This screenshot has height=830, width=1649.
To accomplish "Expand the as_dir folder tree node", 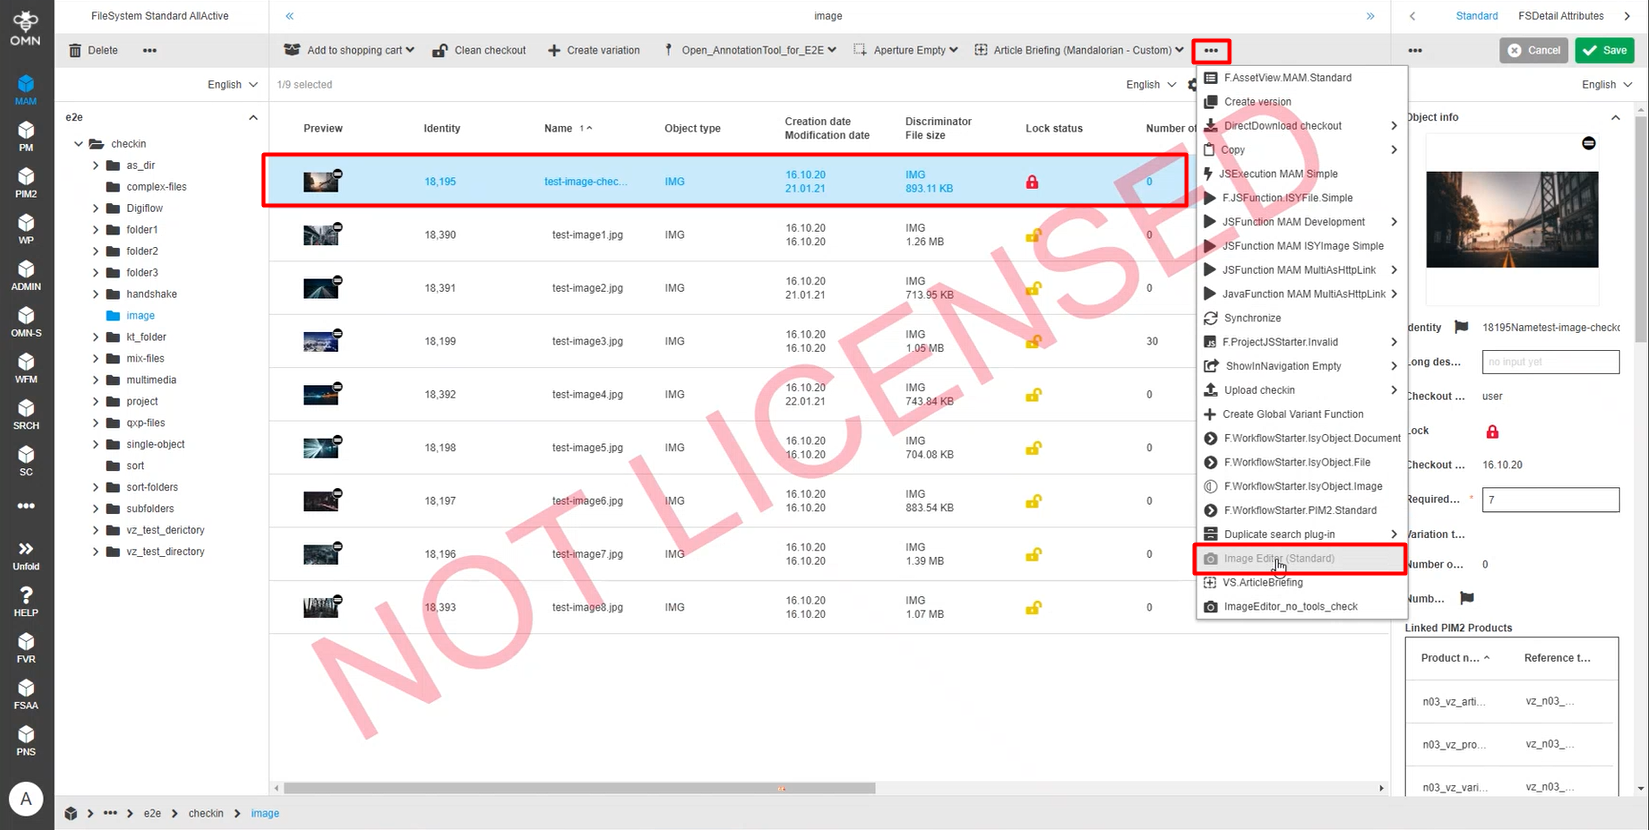I will pos(96,166).
